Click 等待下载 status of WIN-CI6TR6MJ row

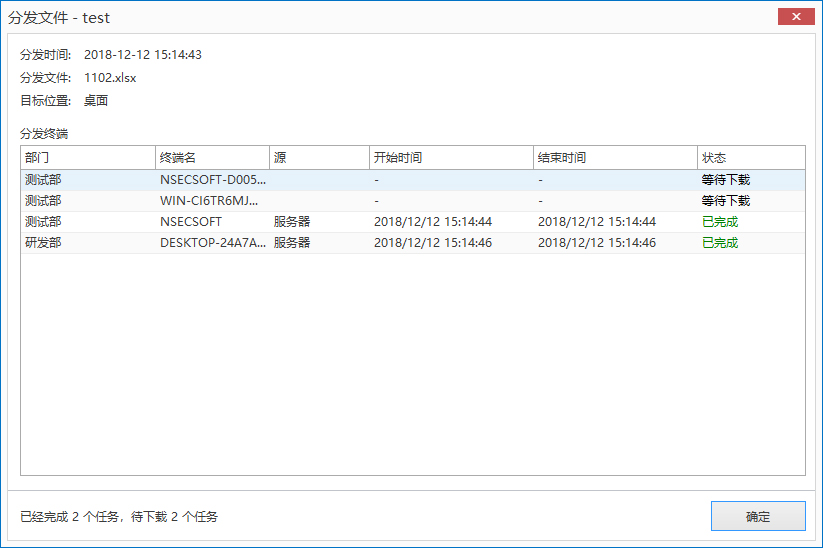tap(725, 201)
